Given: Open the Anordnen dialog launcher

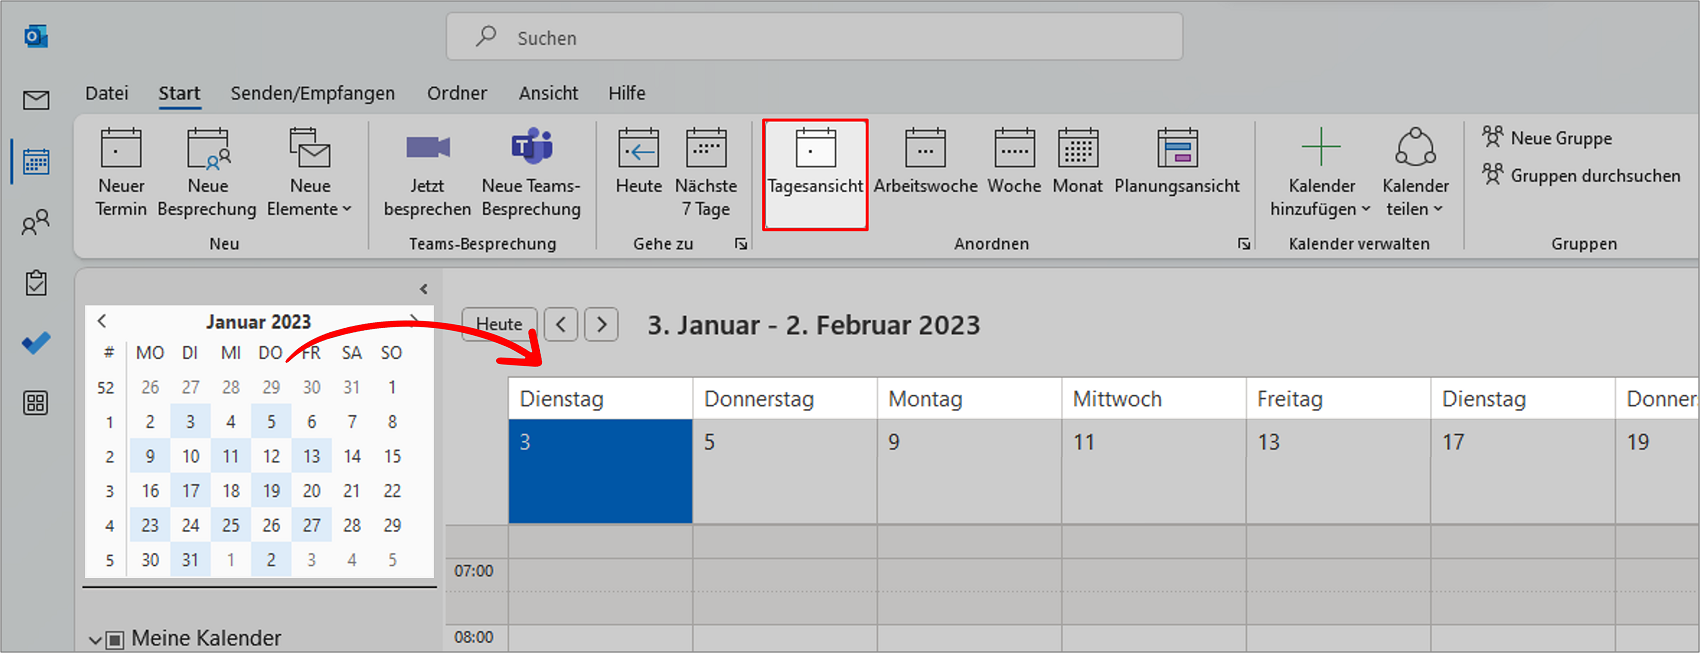Looking at the screenshot, I should [x=1244, y=244].
